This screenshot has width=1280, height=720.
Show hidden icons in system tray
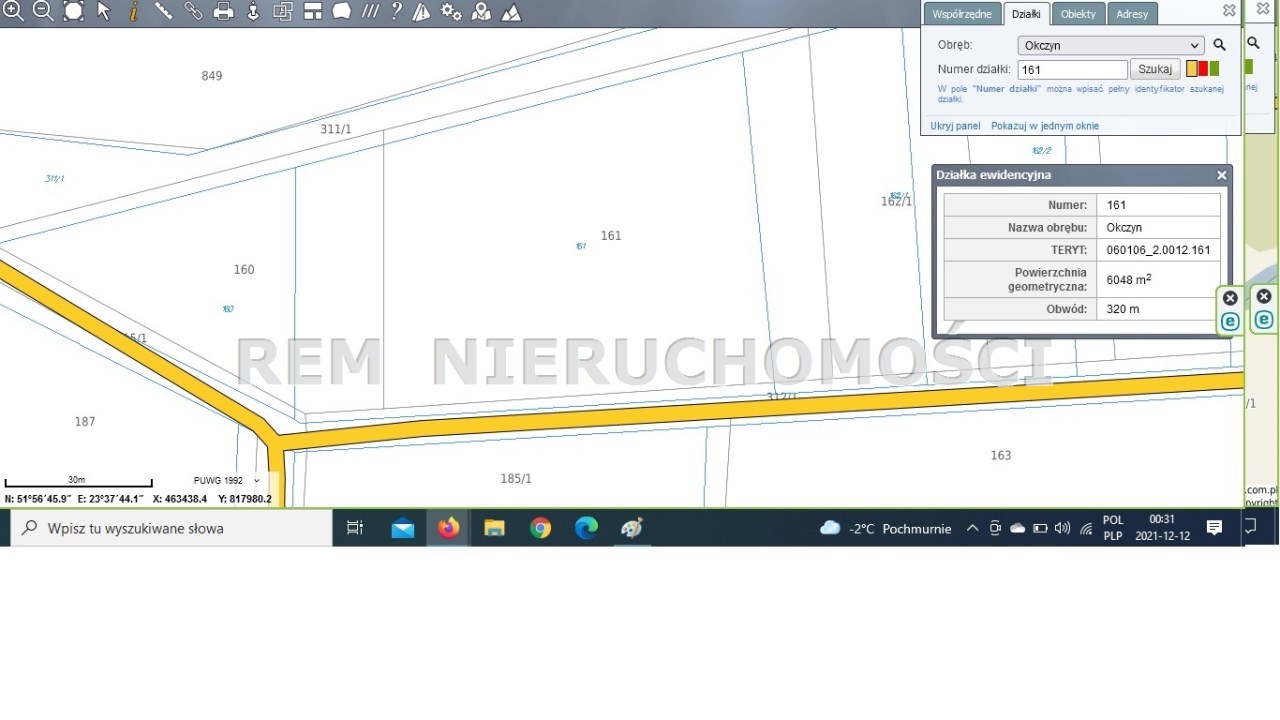click(972, 528)
